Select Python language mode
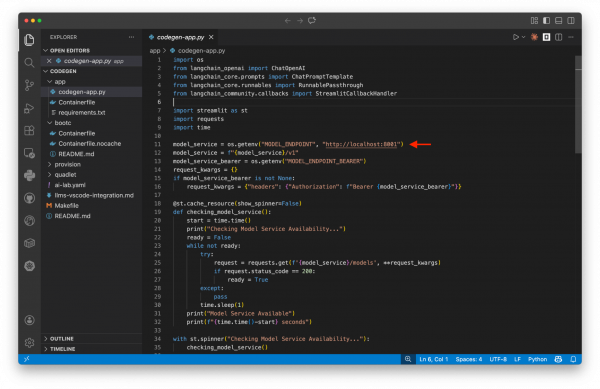 tap(537, 359)
